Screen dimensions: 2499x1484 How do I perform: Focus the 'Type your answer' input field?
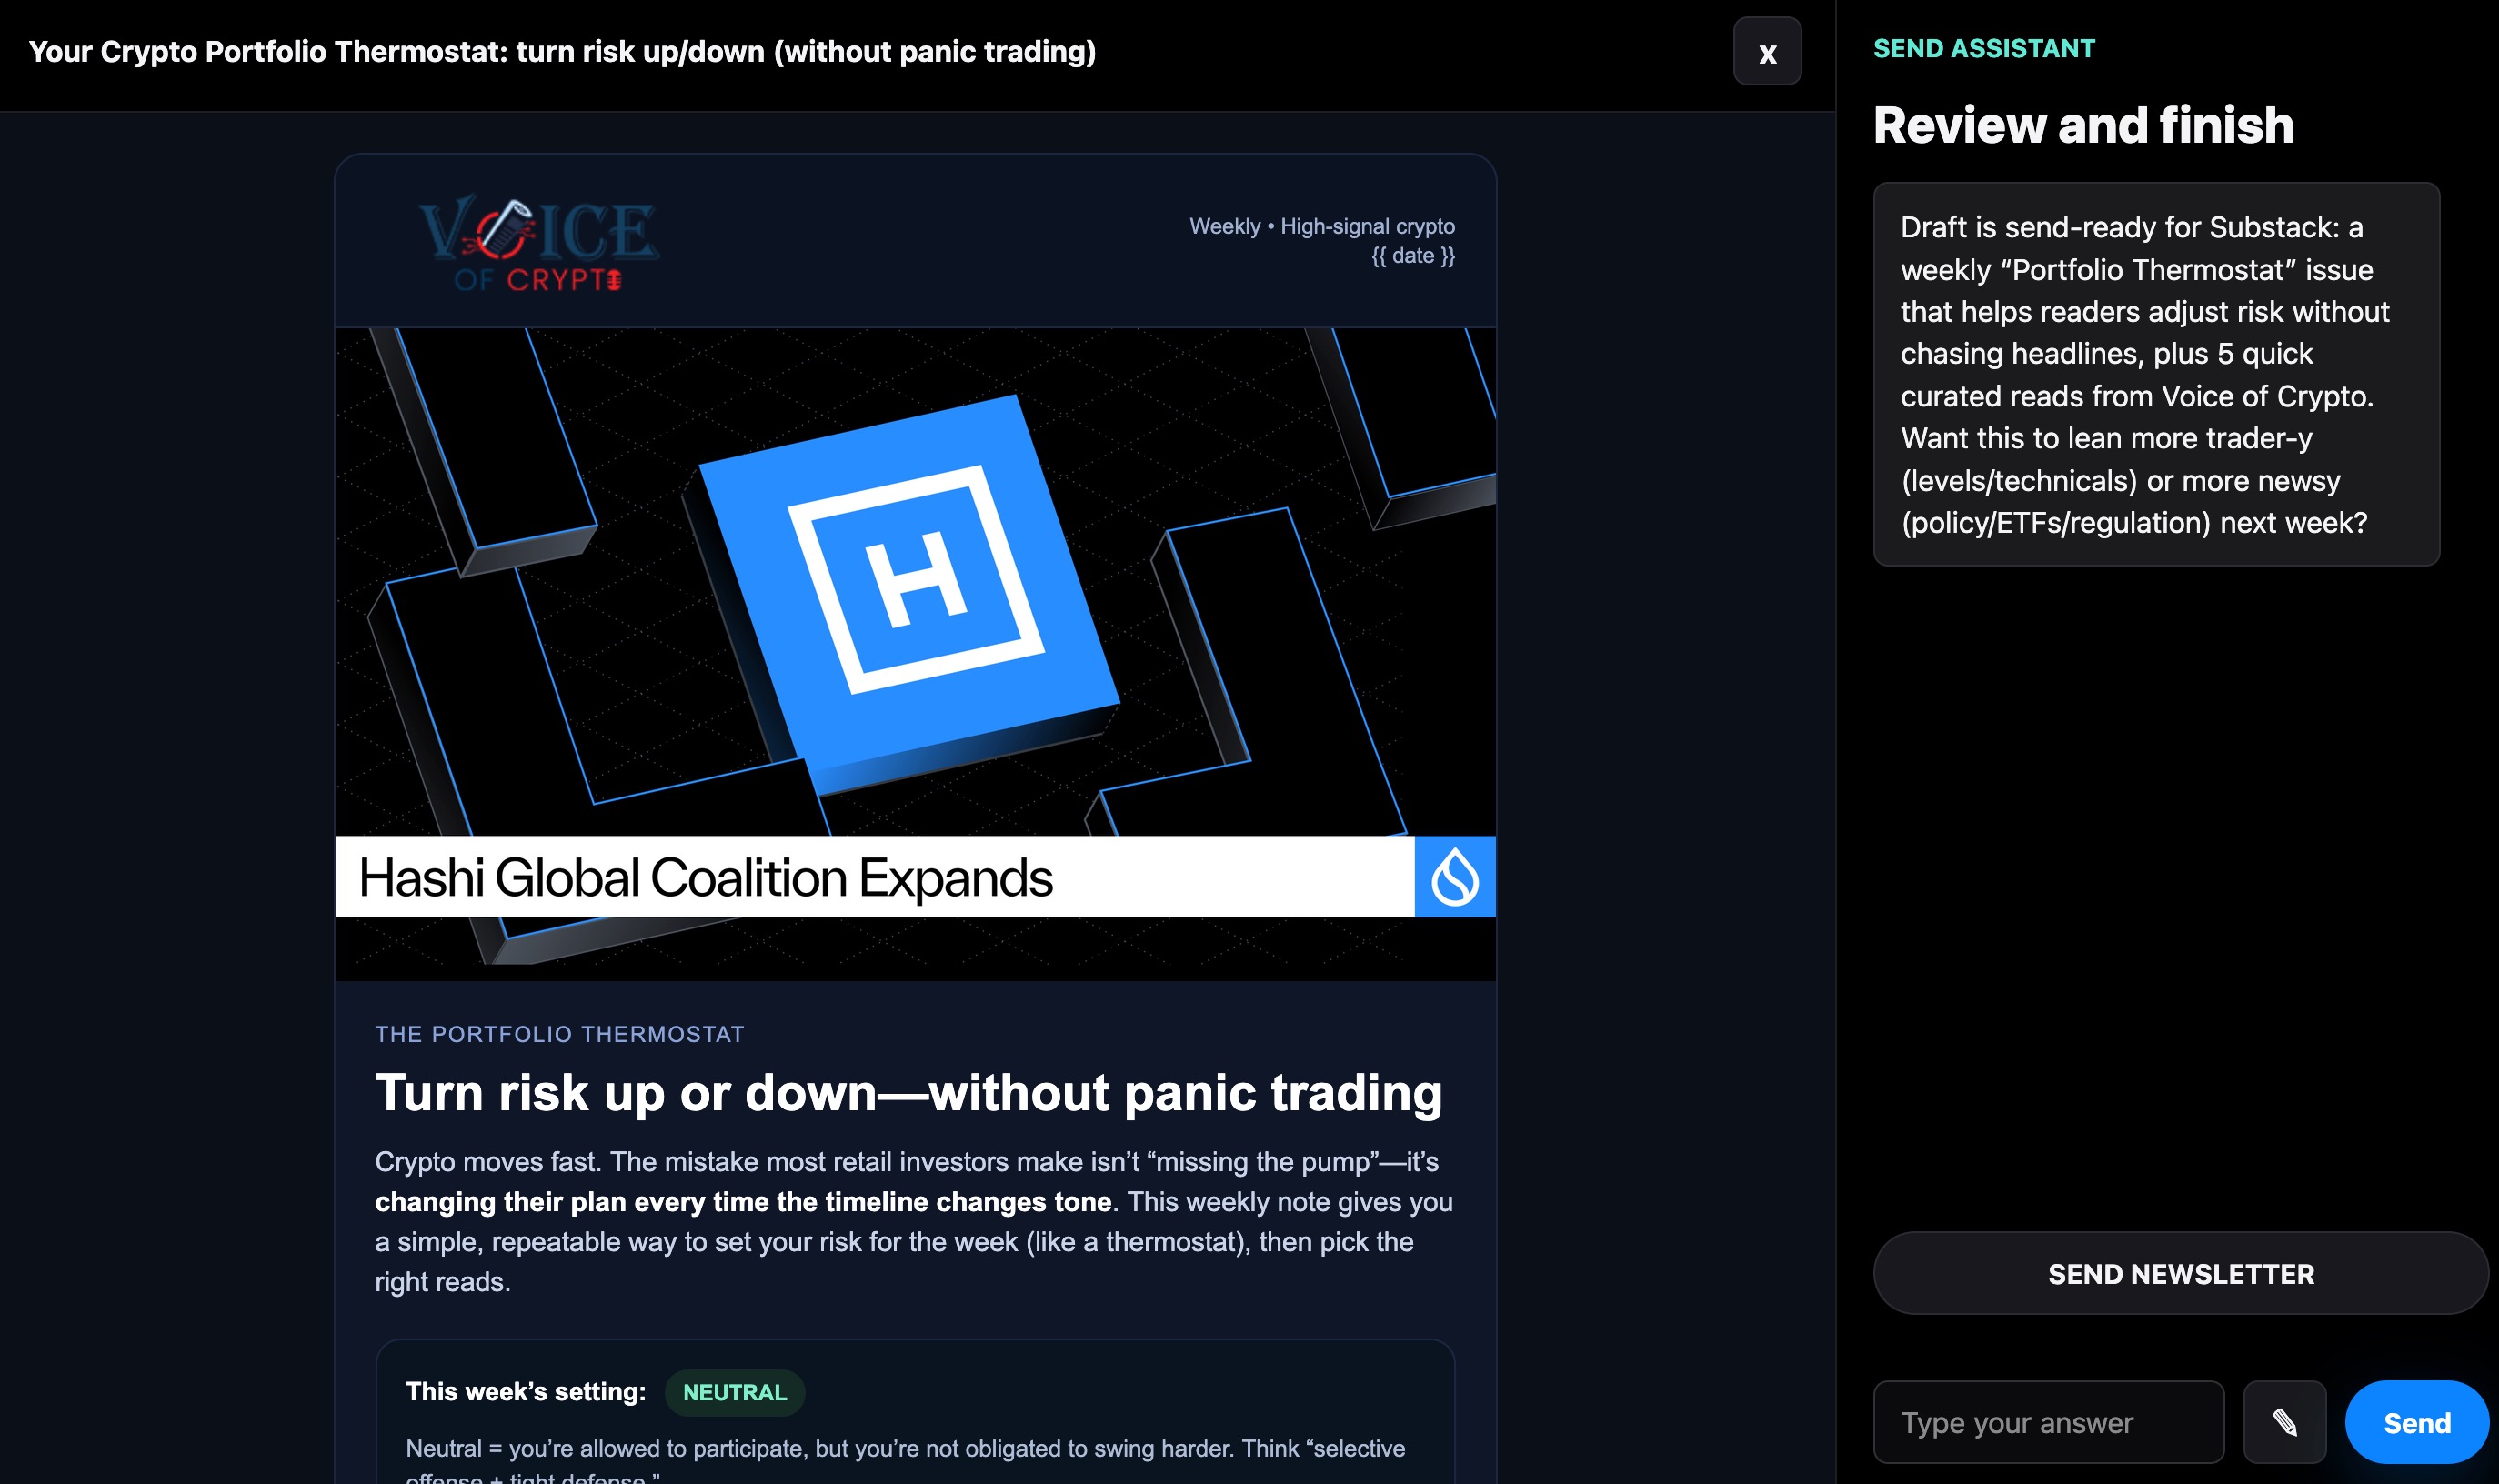point(2048,1421)
